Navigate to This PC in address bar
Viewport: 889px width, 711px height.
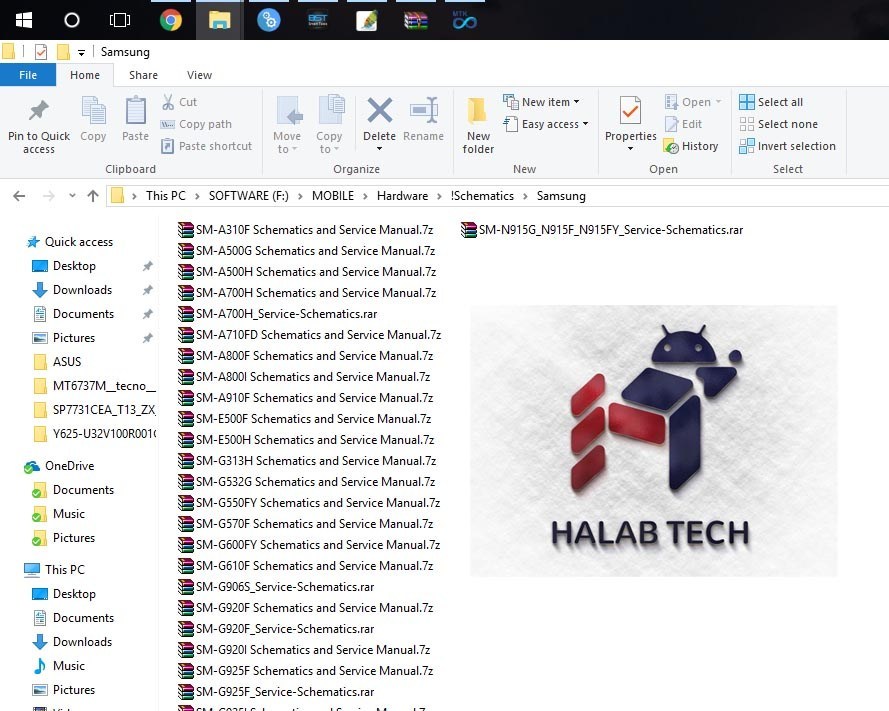point(166,196)
